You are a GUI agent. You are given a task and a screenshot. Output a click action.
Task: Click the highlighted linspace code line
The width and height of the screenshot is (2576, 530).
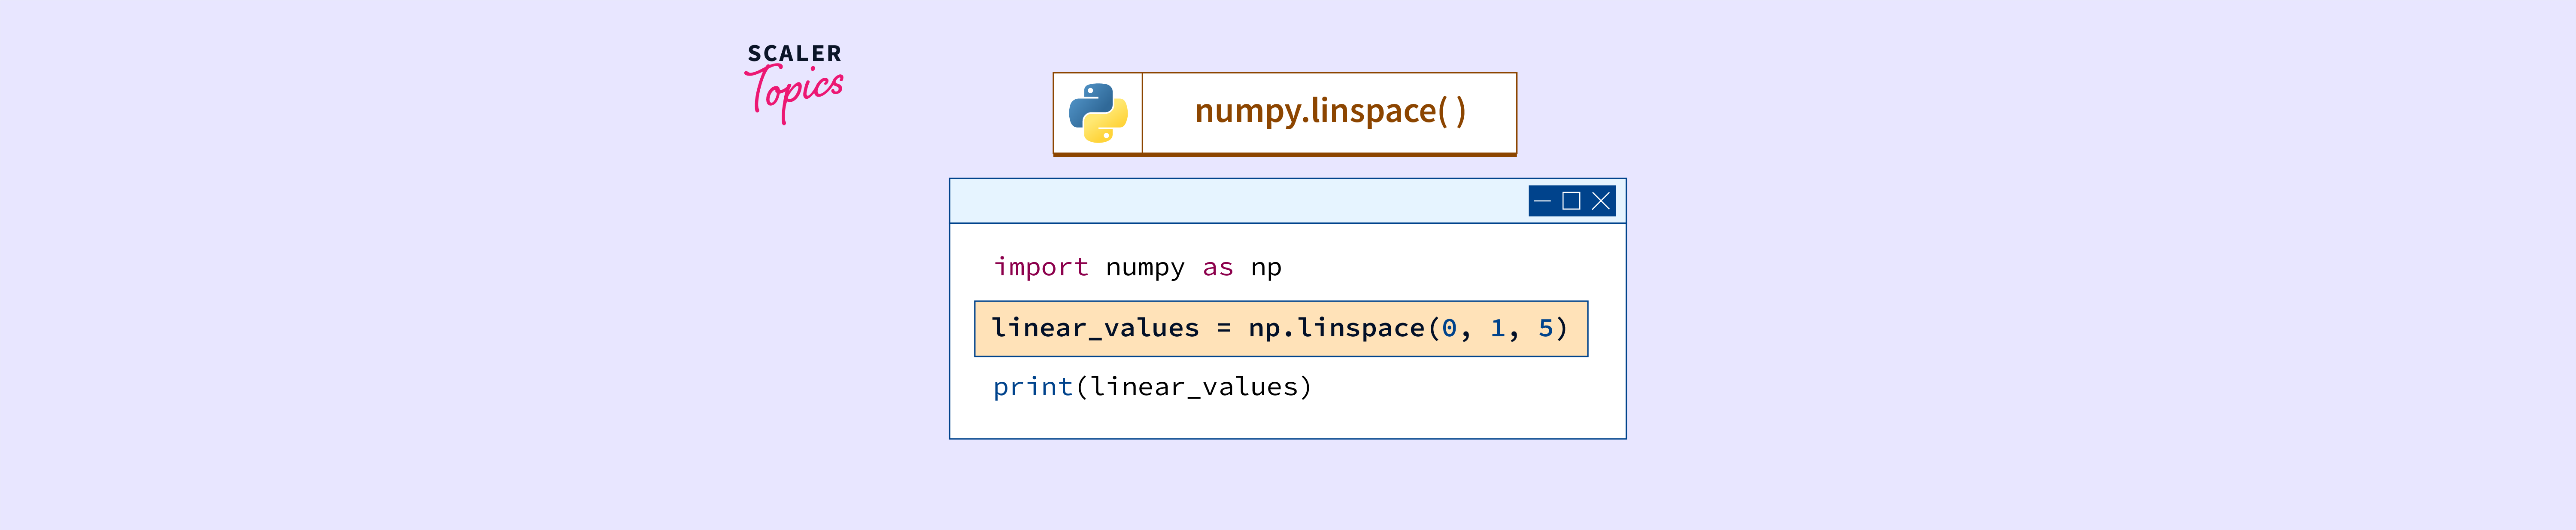point(1280,329)
